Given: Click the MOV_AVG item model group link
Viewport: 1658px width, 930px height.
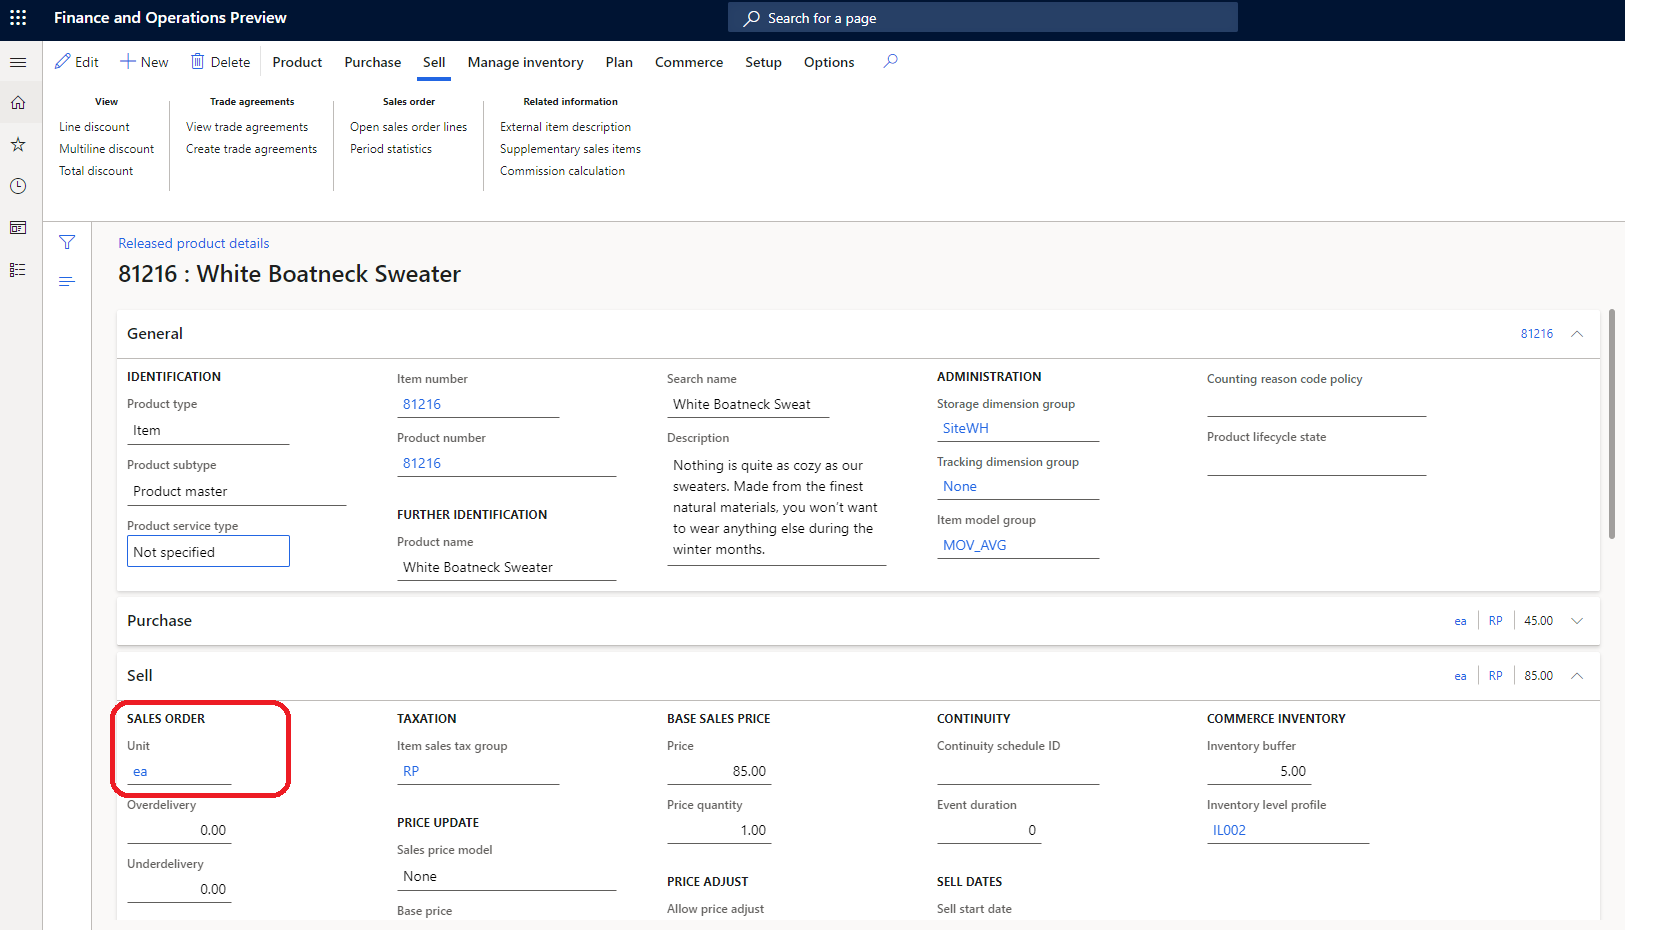Looking at the screenshot, I should click(975, 545).
